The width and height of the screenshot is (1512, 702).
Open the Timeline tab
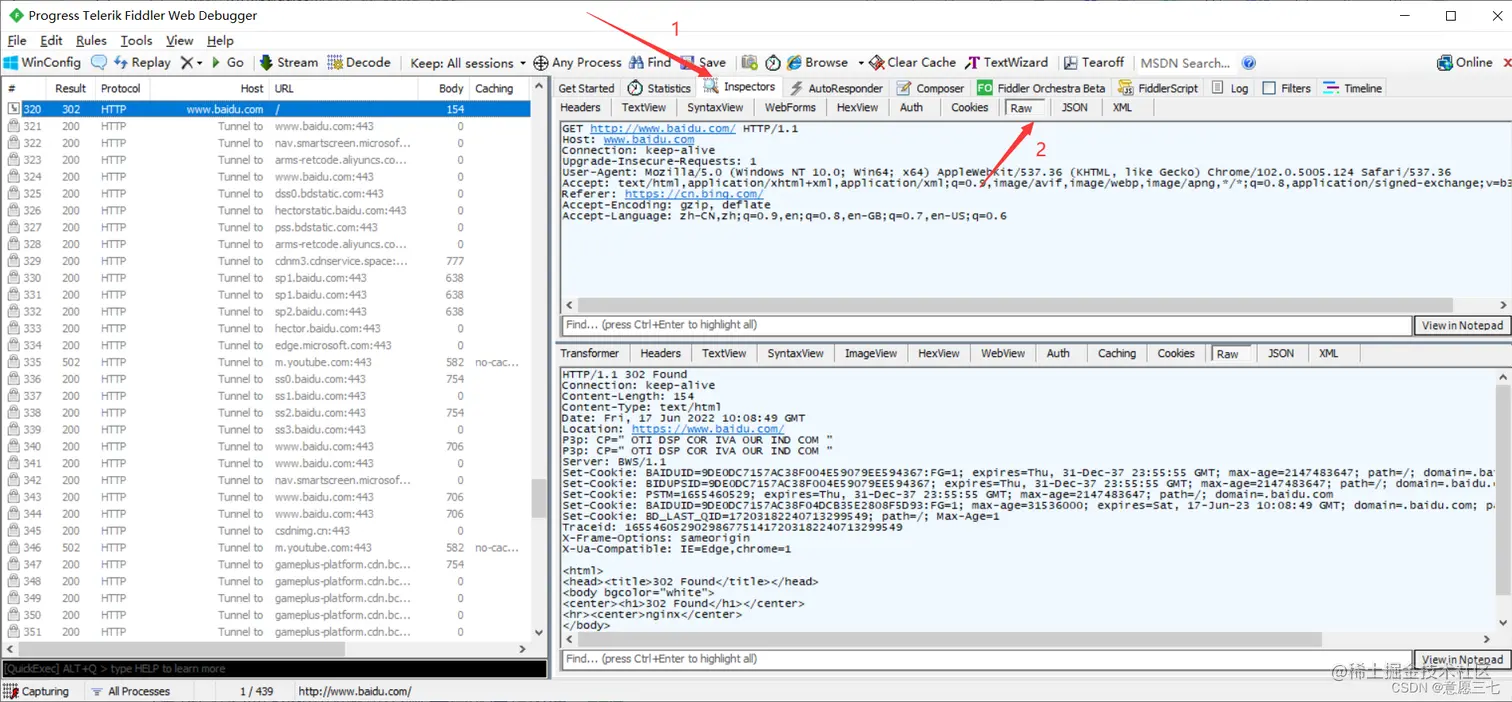click(1352, 88)
